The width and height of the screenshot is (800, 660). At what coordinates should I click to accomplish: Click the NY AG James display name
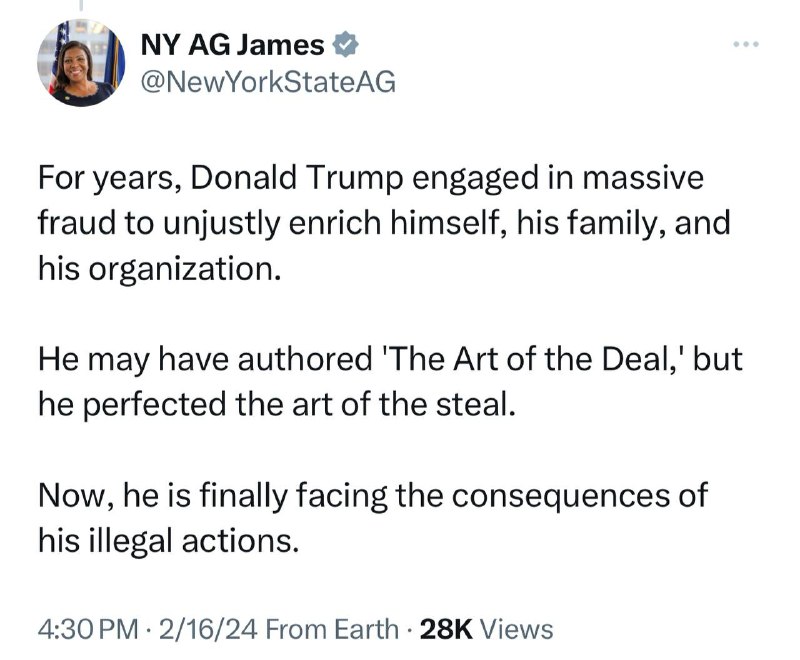[x=232, y=45]
